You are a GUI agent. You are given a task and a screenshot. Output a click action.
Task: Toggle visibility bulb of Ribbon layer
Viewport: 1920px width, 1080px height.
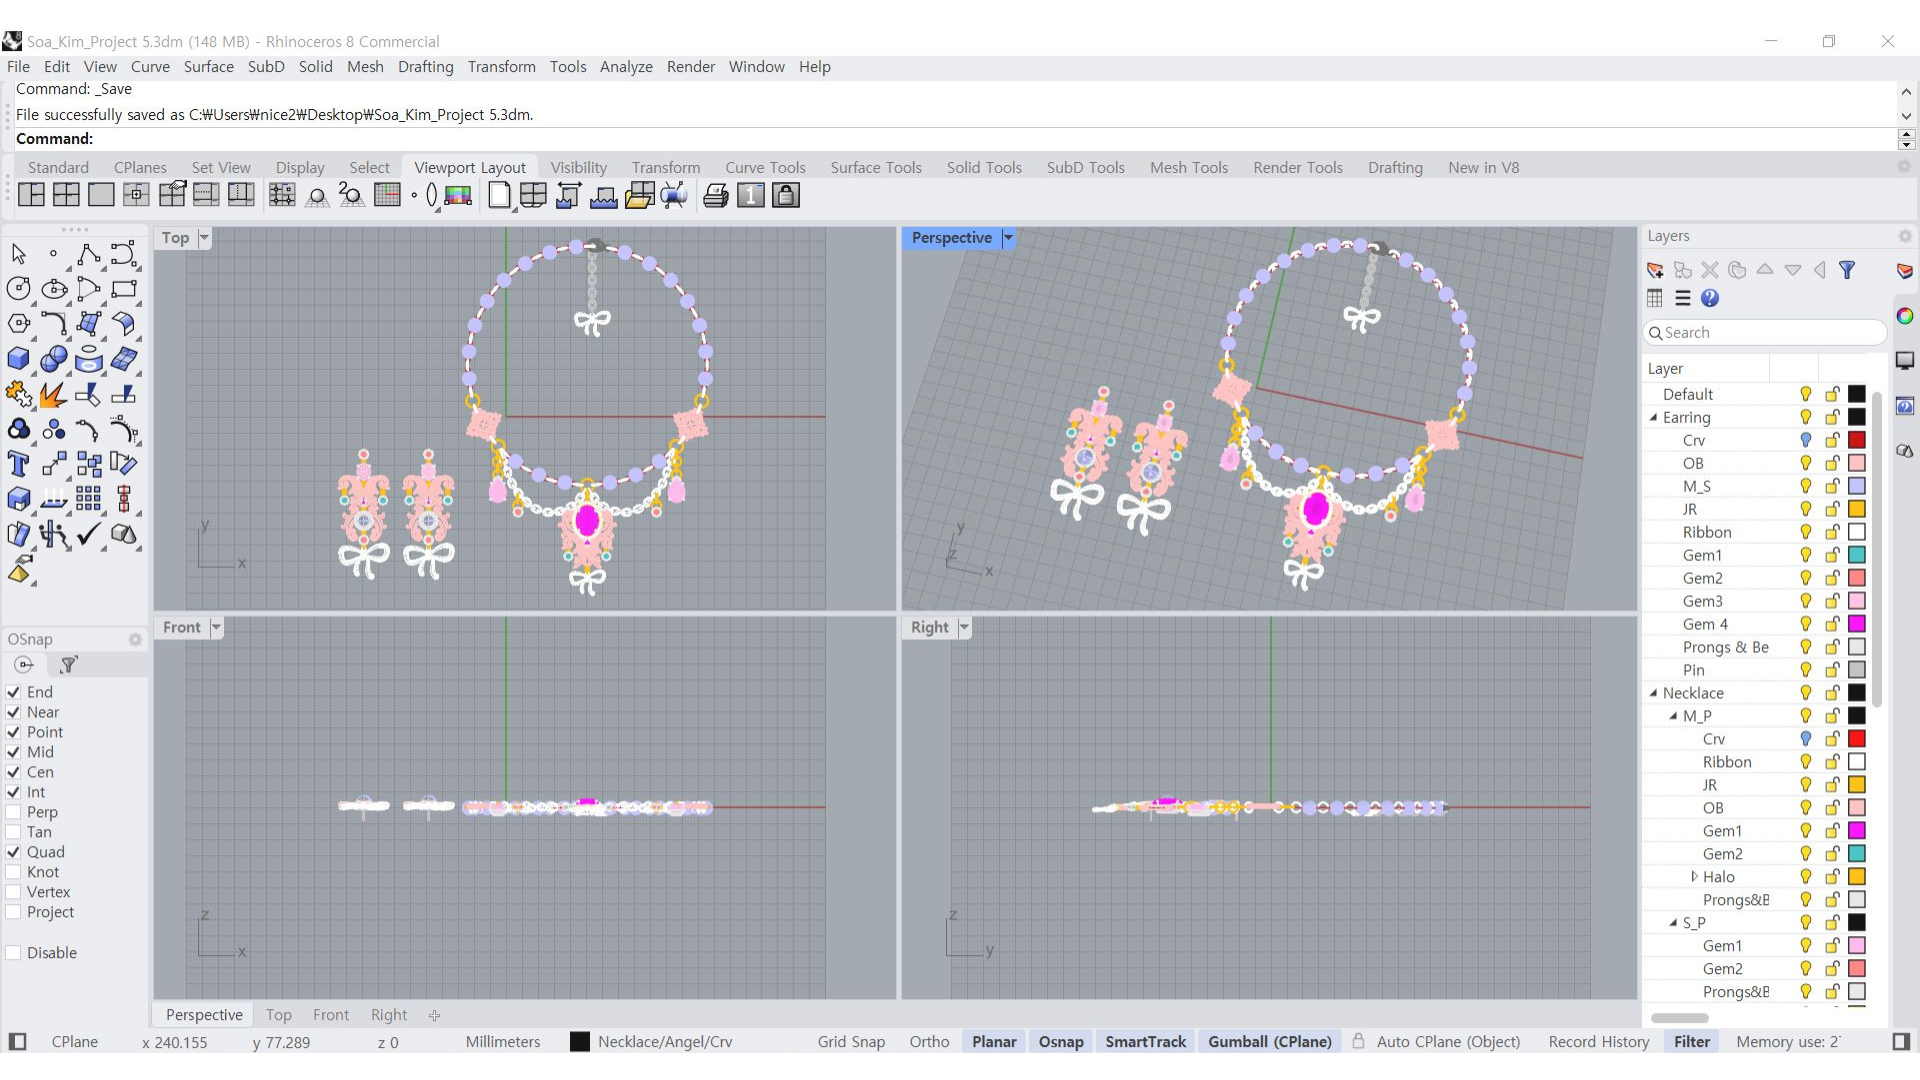pyautogui.click(x=1805, y=532)
